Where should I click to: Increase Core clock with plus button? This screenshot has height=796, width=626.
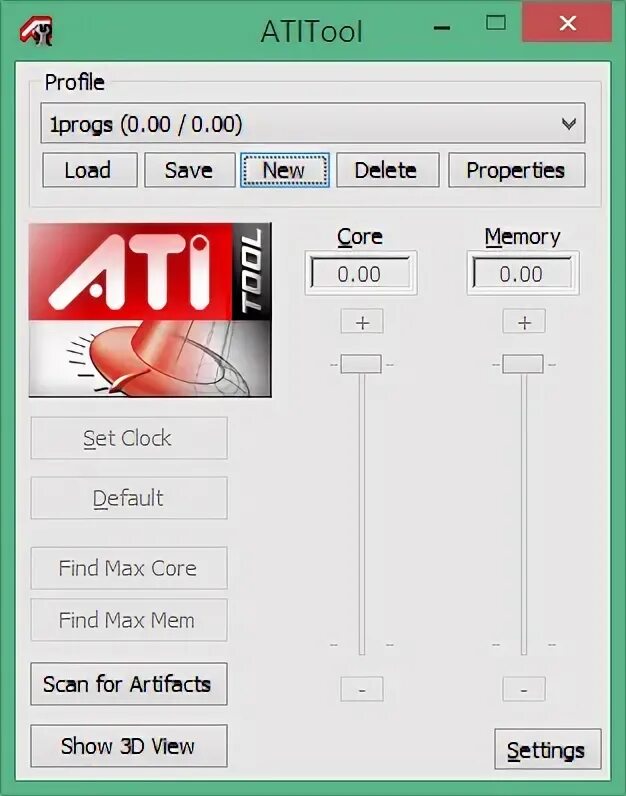[362, 321]
